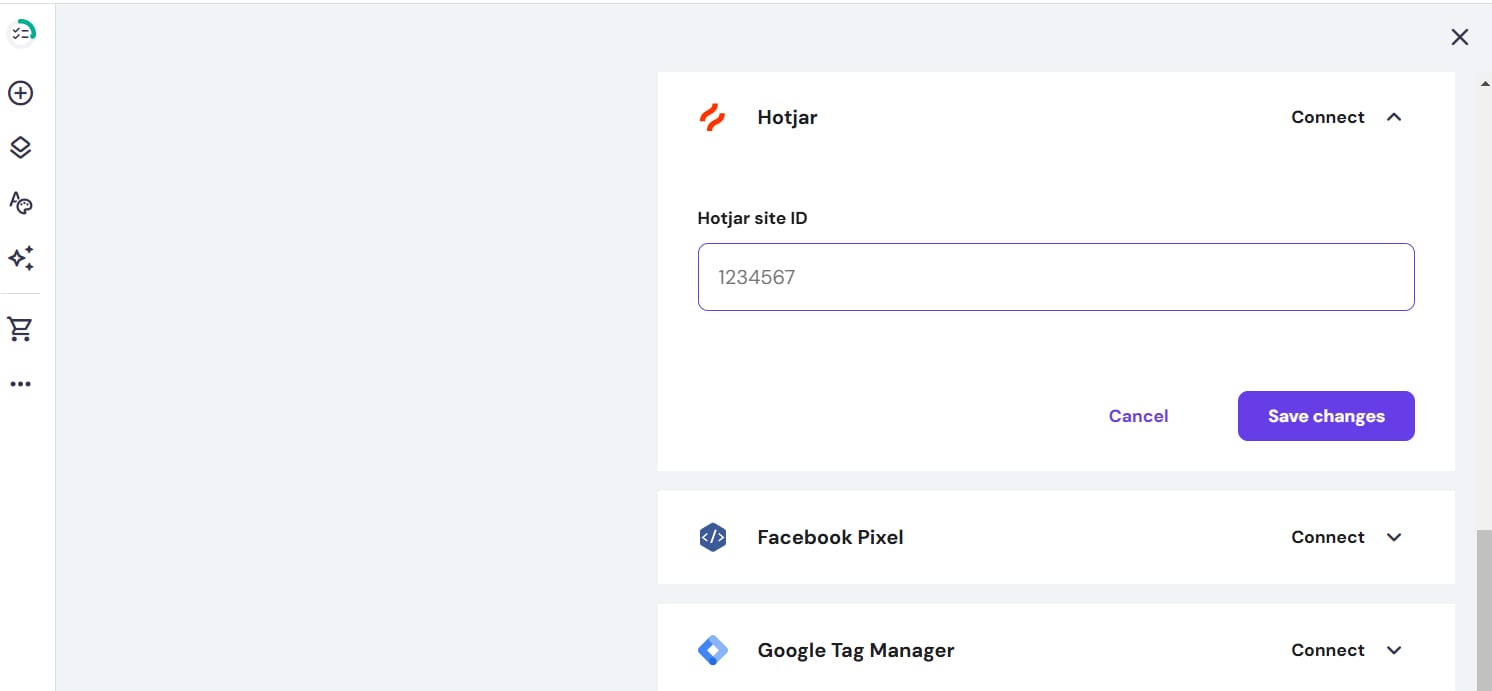Open the more options ellipsis icon
Image resolution: width=1492 pixels, height=691 pixels.
(x=21, y=384)
